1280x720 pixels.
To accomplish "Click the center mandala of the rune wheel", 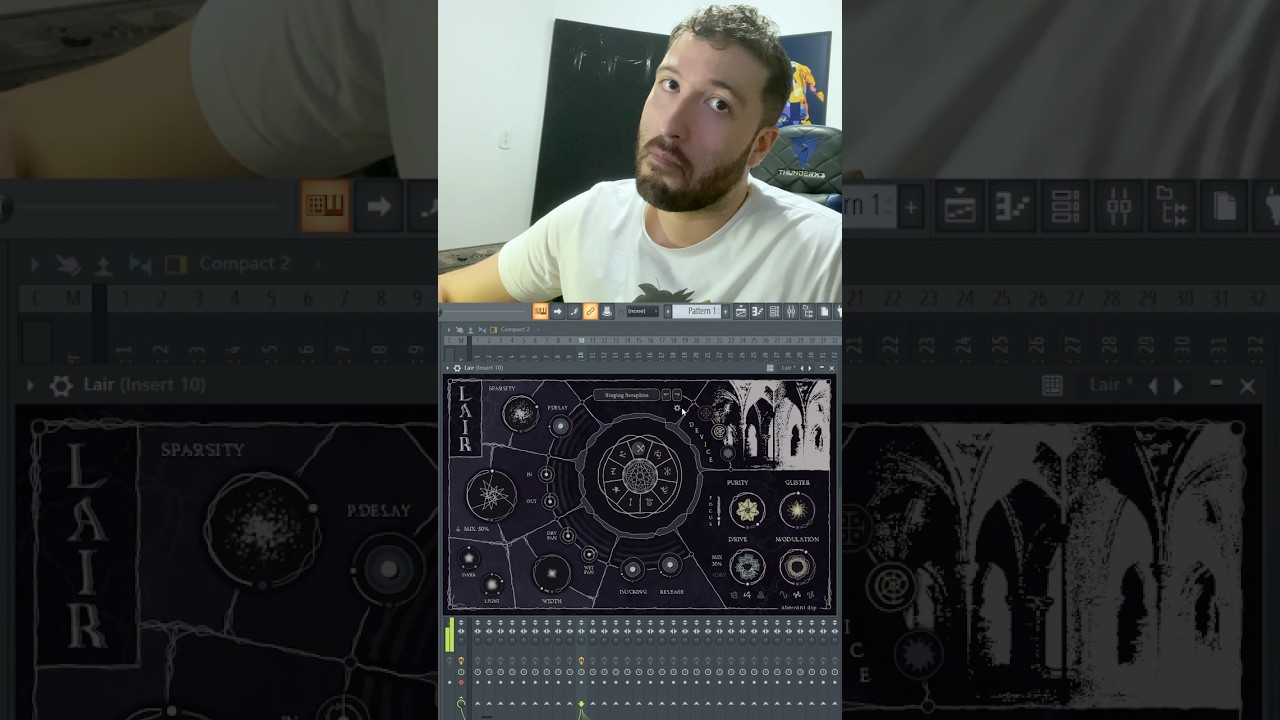I will [640, 474].
